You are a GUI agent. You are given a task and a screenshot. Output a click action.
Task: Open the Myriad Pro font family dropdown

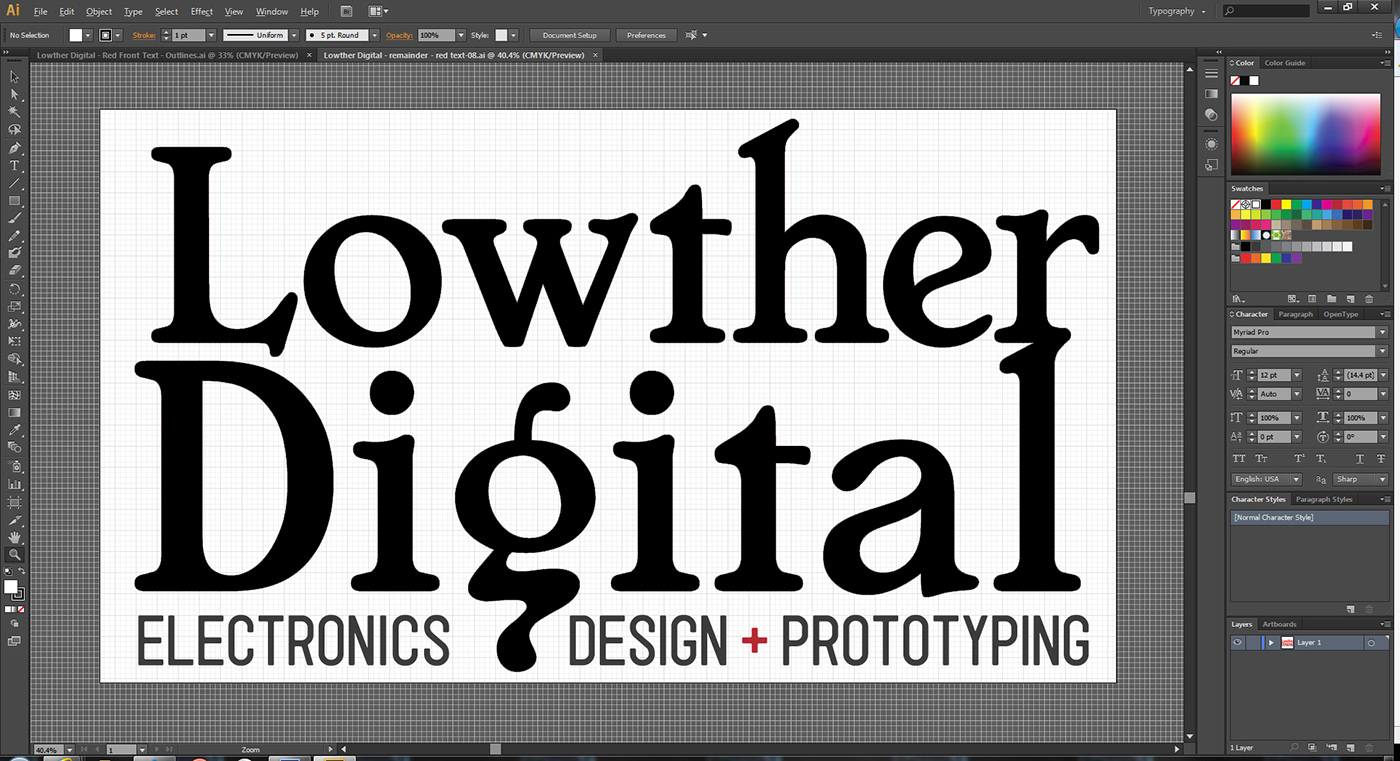point(1382,333)
